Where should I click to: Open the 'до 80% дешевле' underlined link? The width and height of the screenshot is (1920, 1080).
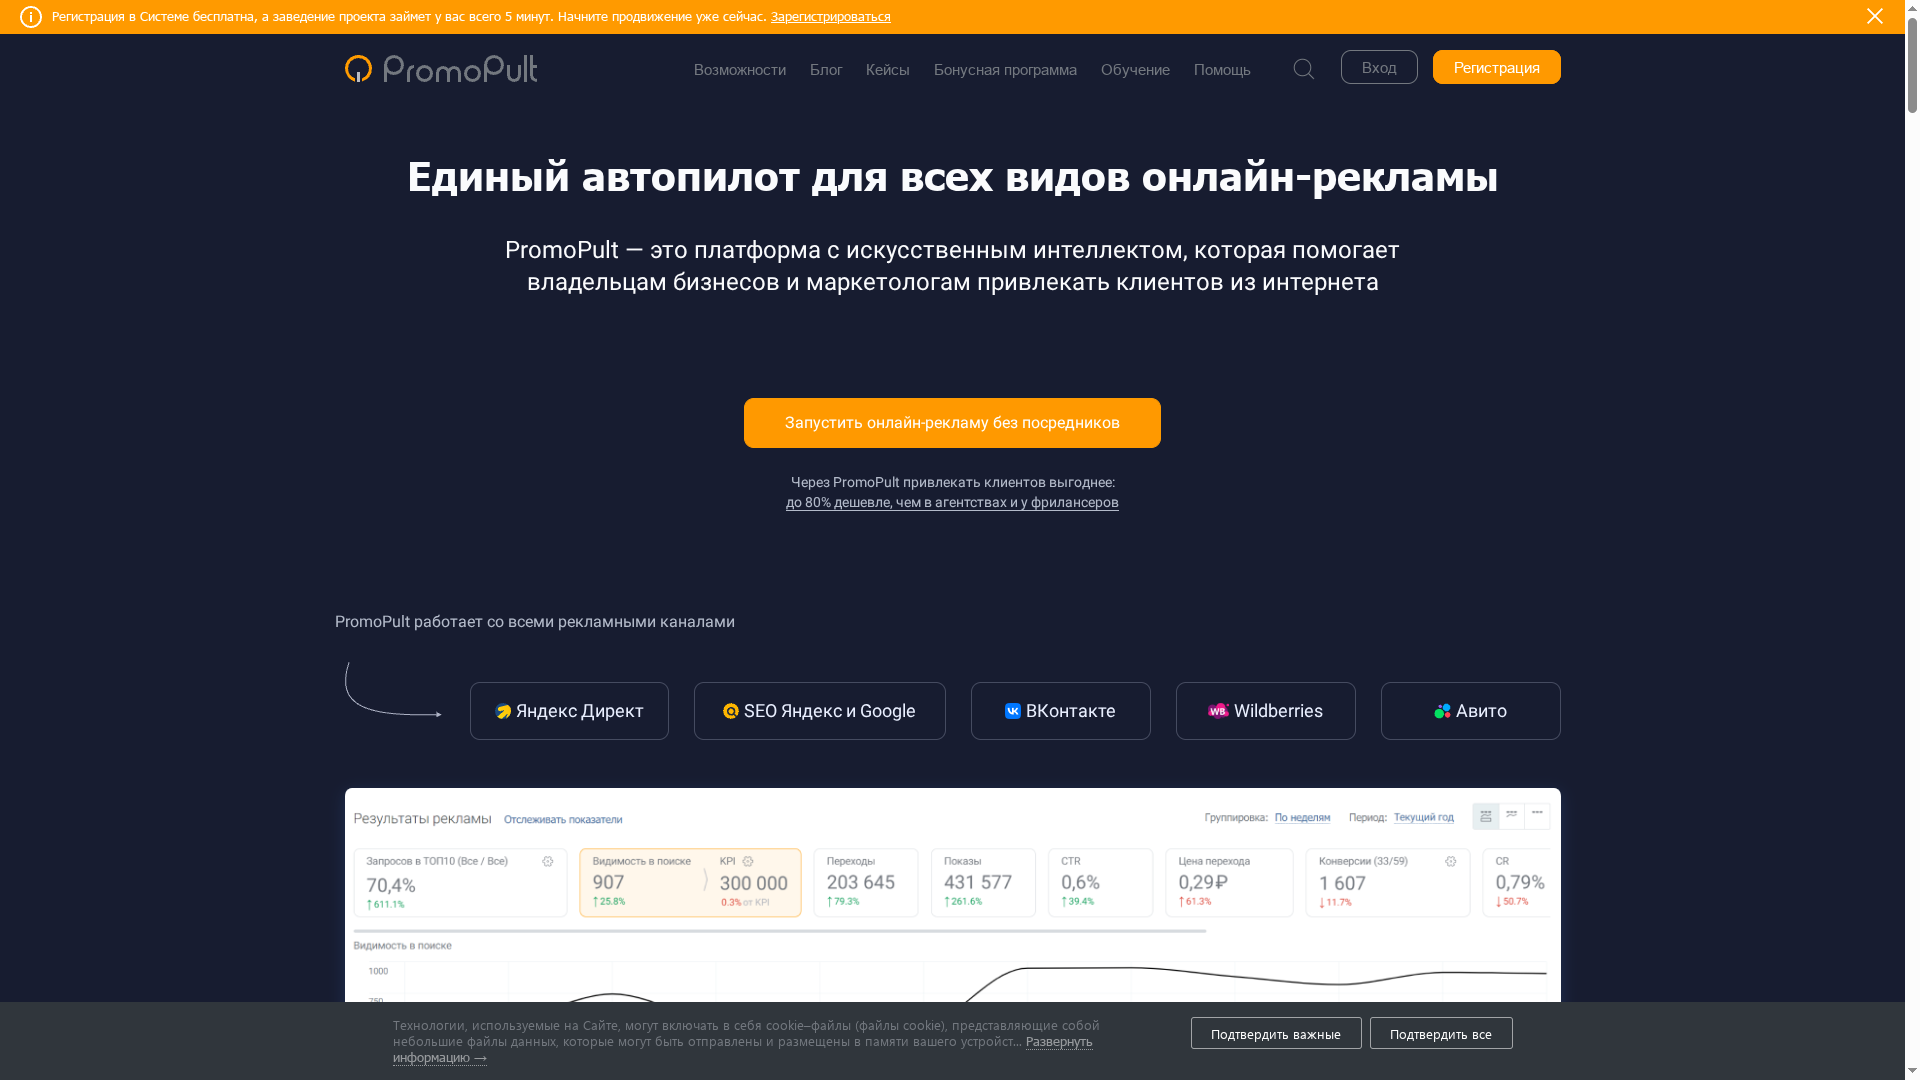pos(951,503)
